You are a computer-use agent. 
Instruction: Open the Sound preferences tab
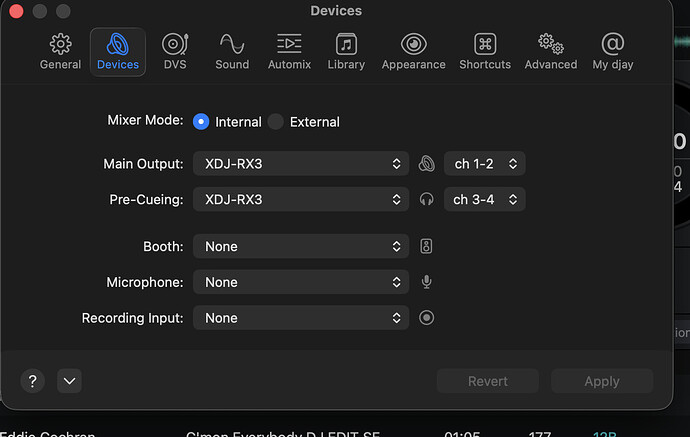[x=232, y=52]
